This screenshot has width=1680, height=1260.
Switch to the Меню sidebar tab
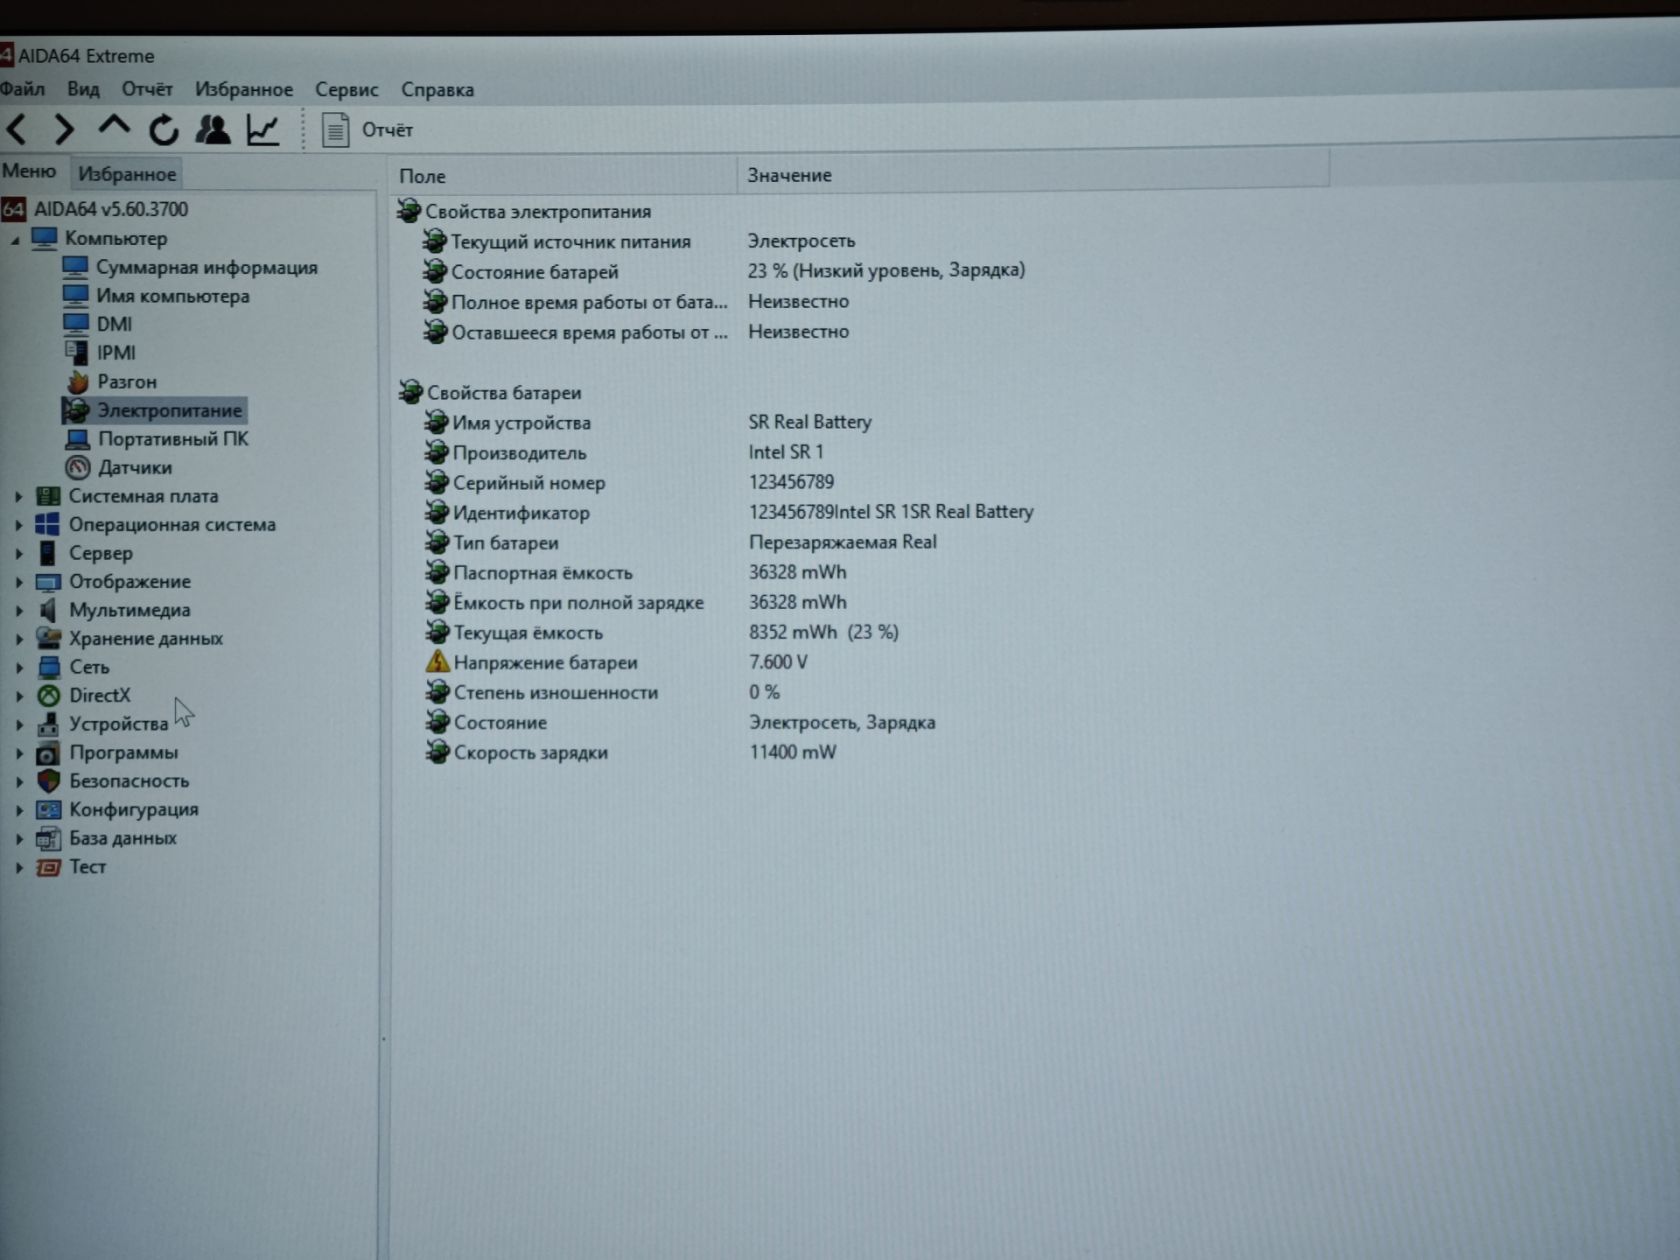point(29,171)
